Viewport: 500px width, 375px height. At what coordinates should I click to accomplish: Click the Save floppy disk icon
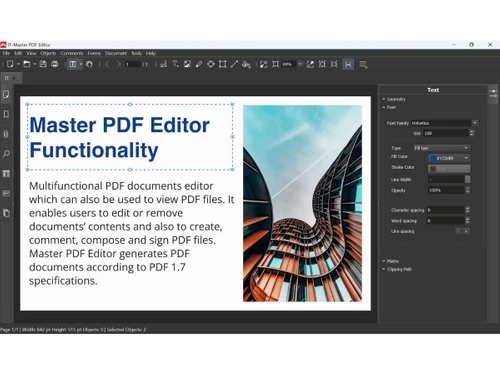[x=43, y=64]
